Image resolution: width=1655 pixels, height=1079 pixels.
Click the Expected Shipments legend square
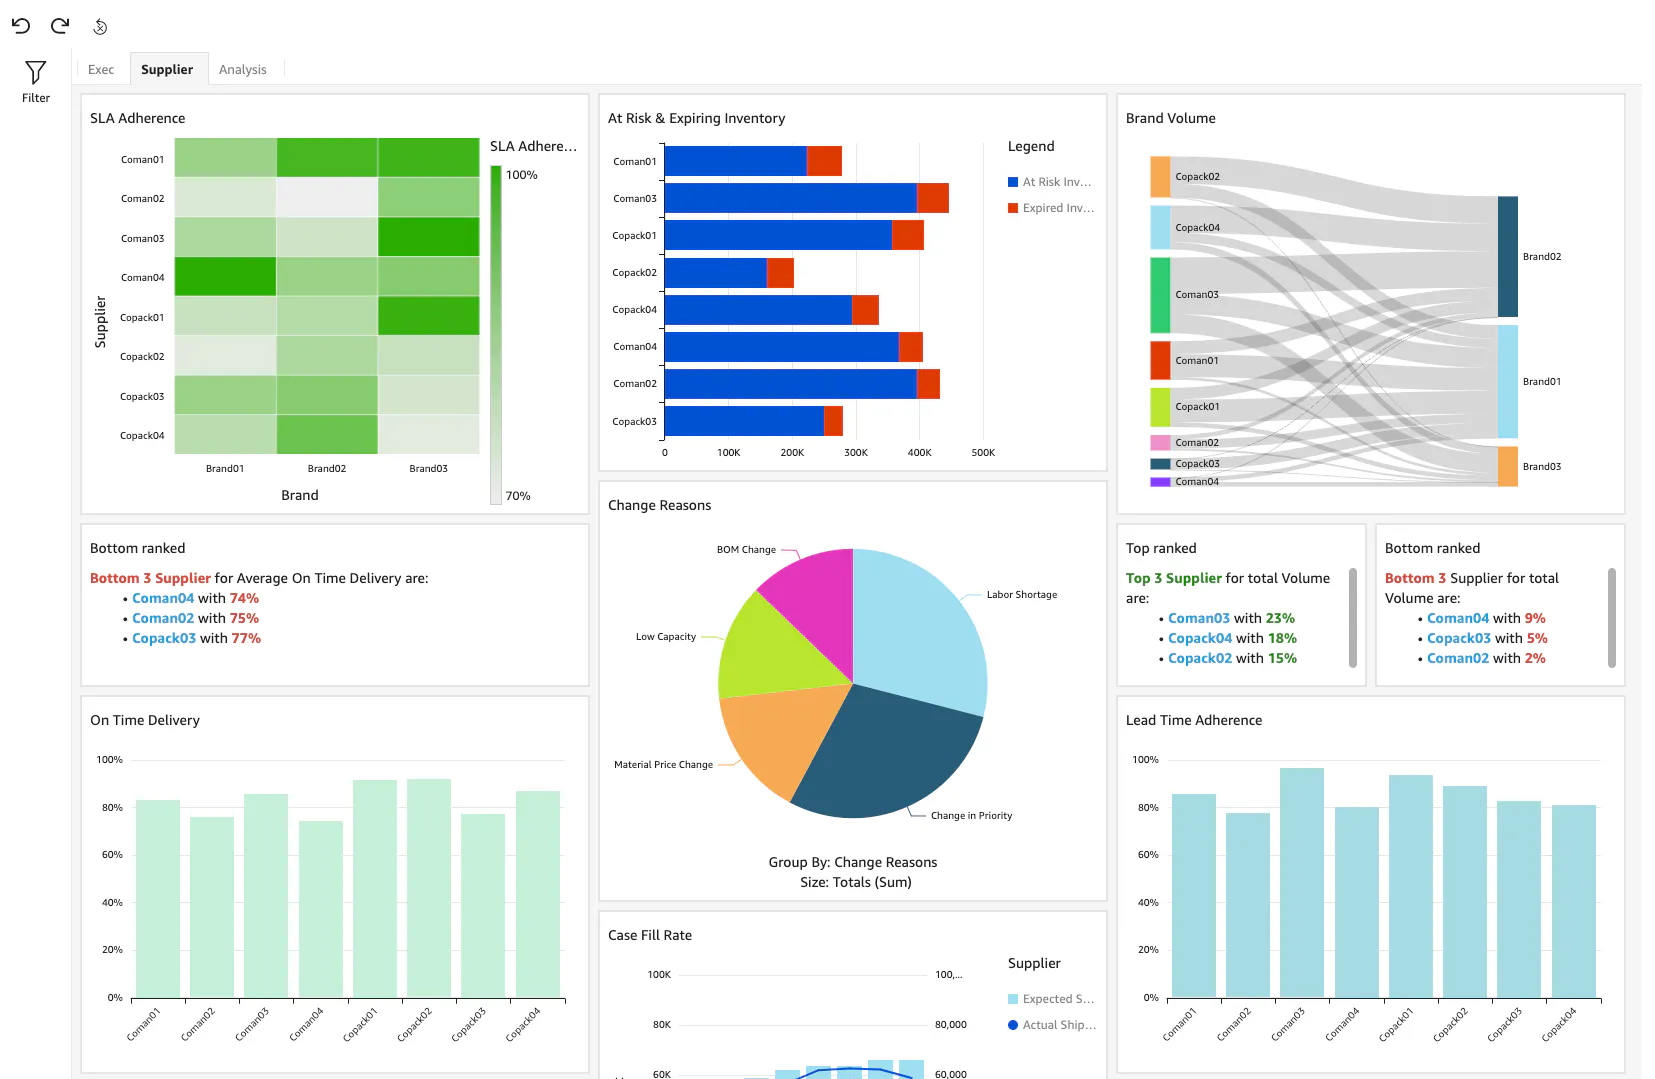1013,999
